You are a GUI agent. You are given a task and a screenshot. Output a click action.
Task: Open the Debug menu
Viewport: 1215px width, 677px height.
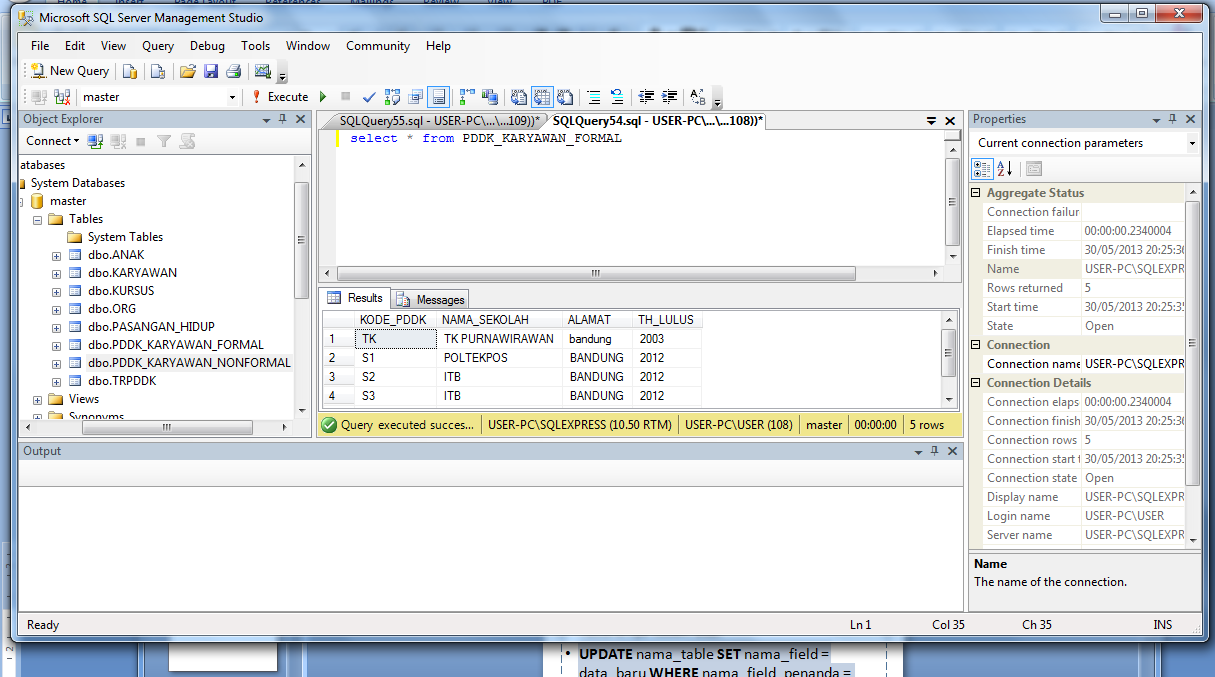point(207,45)
